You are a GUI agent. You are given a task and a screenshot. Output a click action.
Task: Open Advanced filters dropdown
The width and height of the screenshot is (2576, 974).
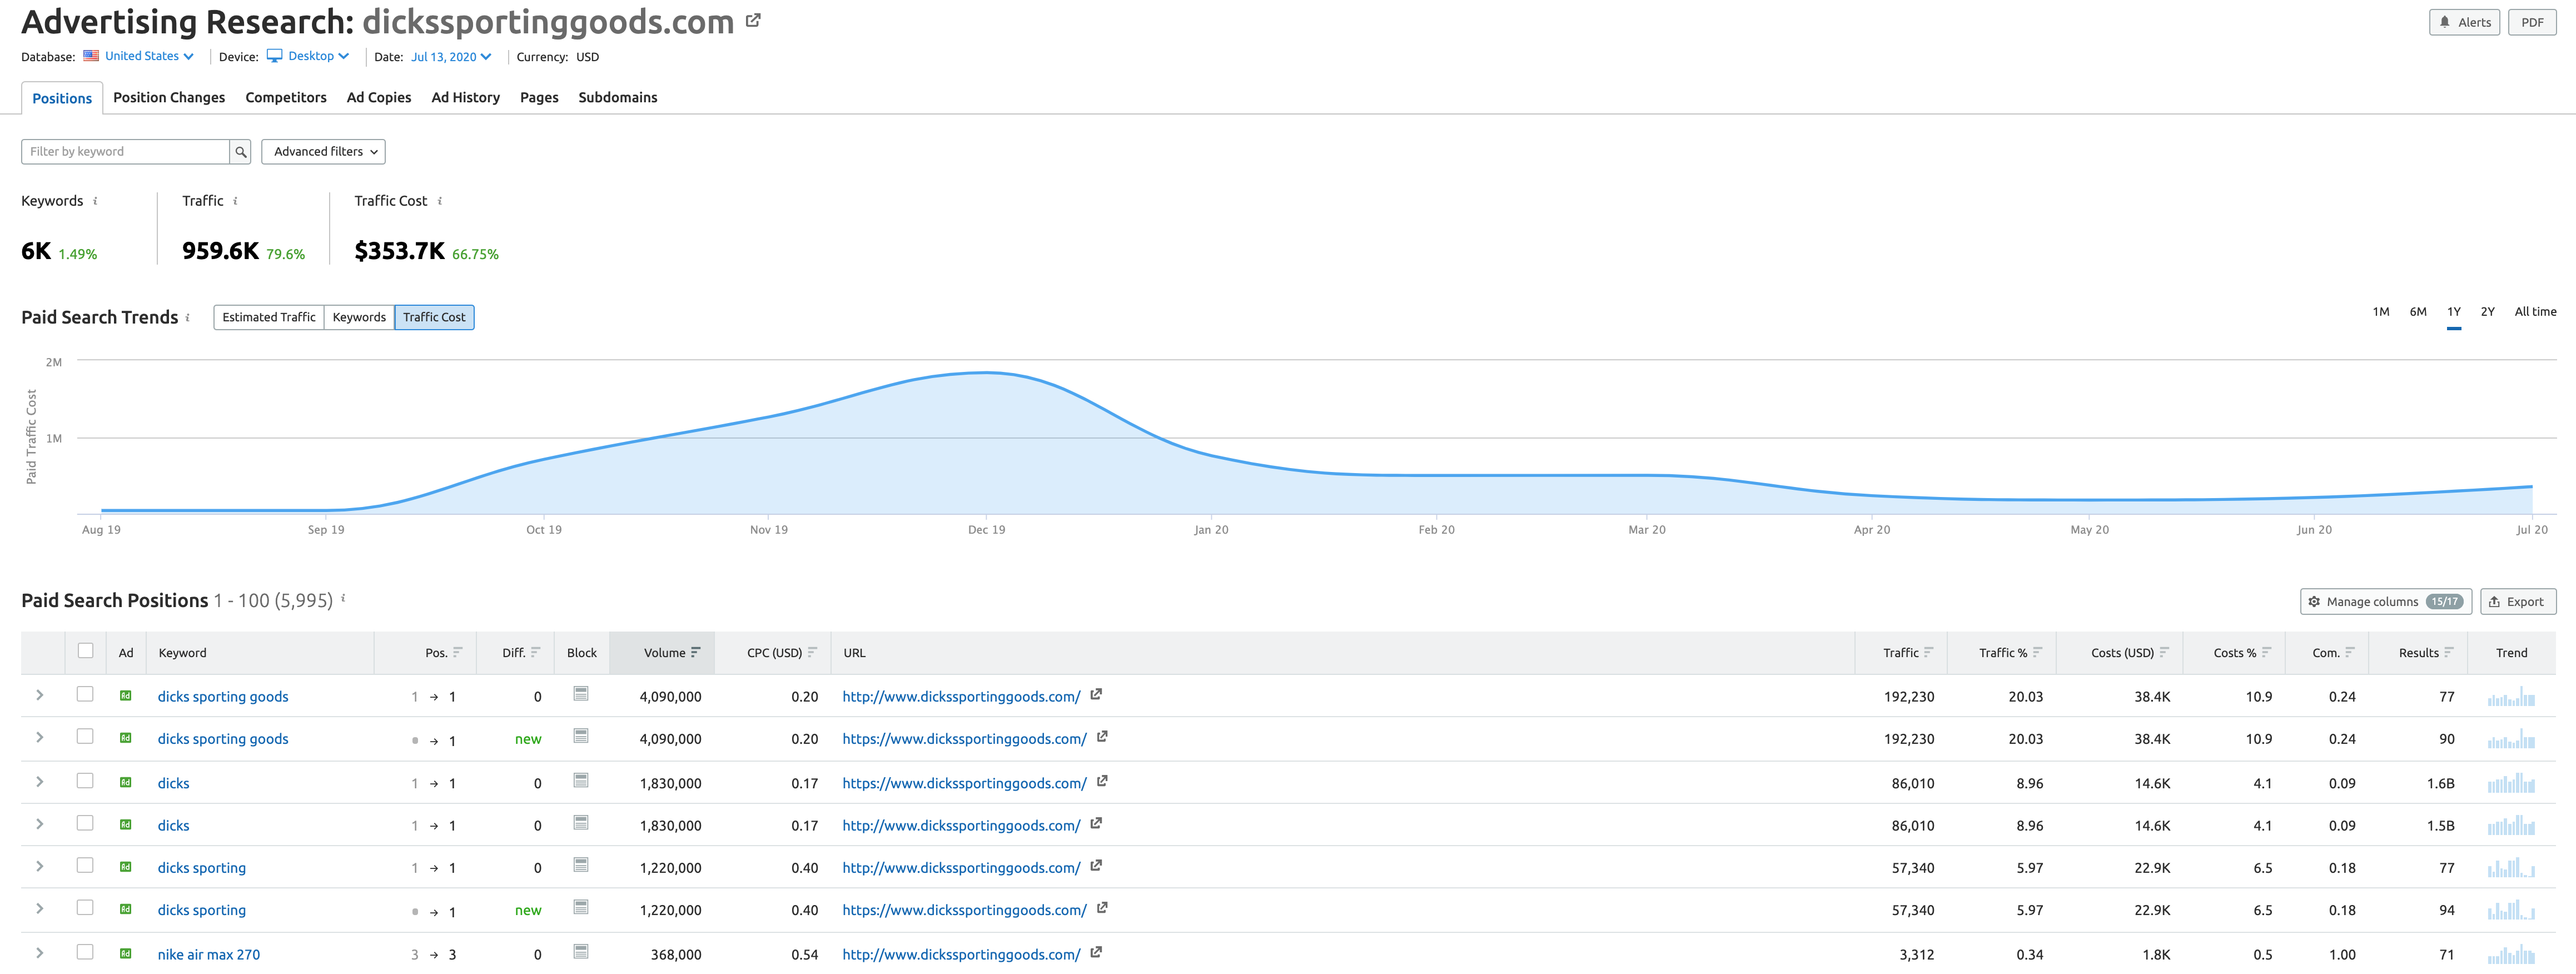(x=323, y=152)
